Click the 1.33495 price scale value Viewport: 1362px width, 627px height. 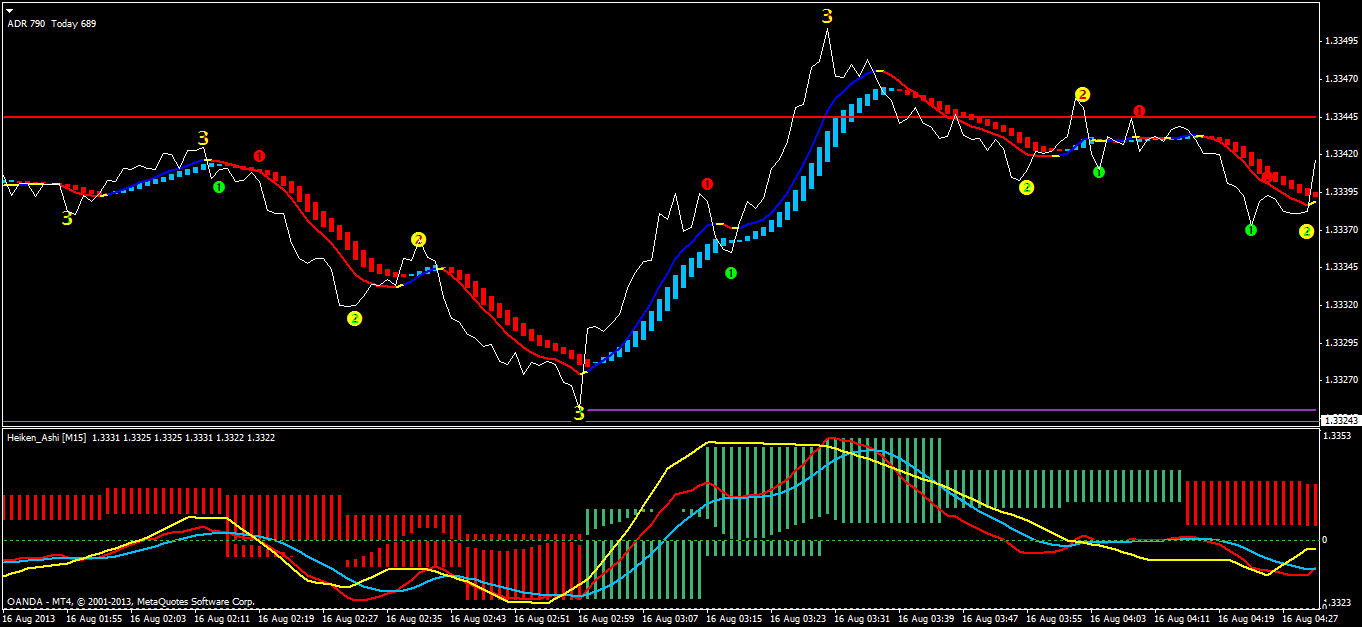pos(1340,41)
